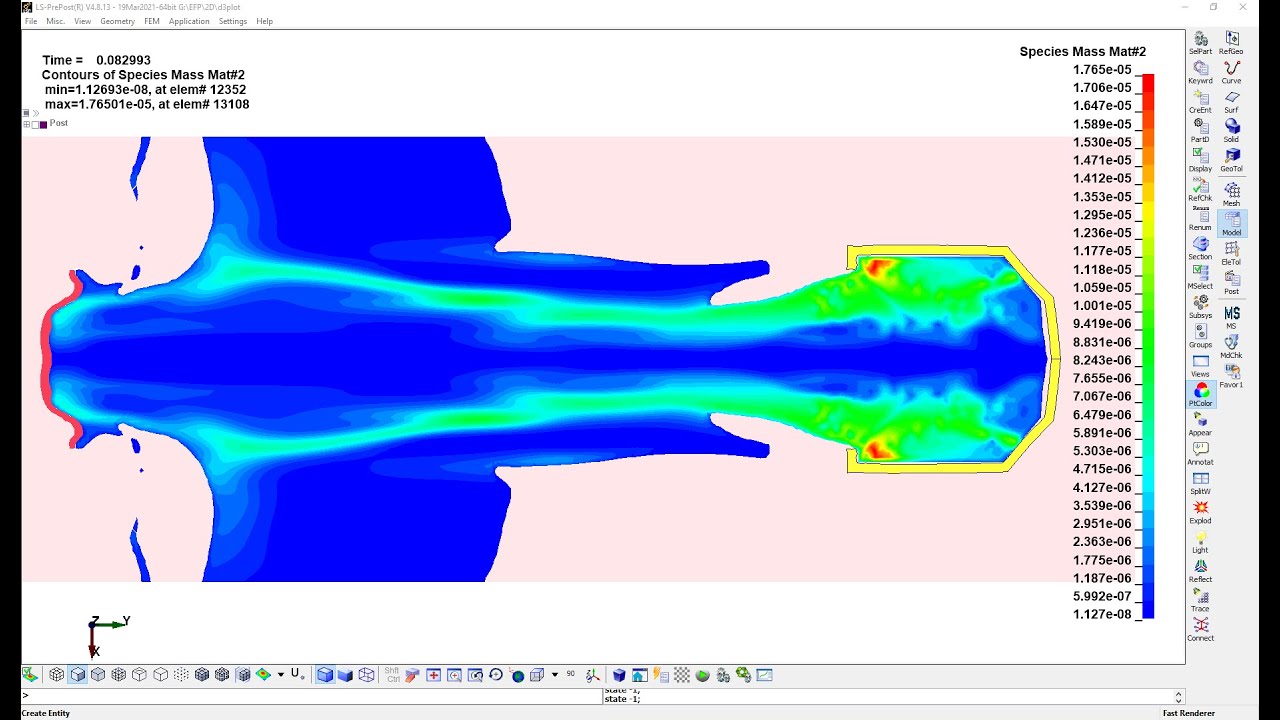
Task: Open the RefGeo reference geometry tool
Action: pos(1231,43)
